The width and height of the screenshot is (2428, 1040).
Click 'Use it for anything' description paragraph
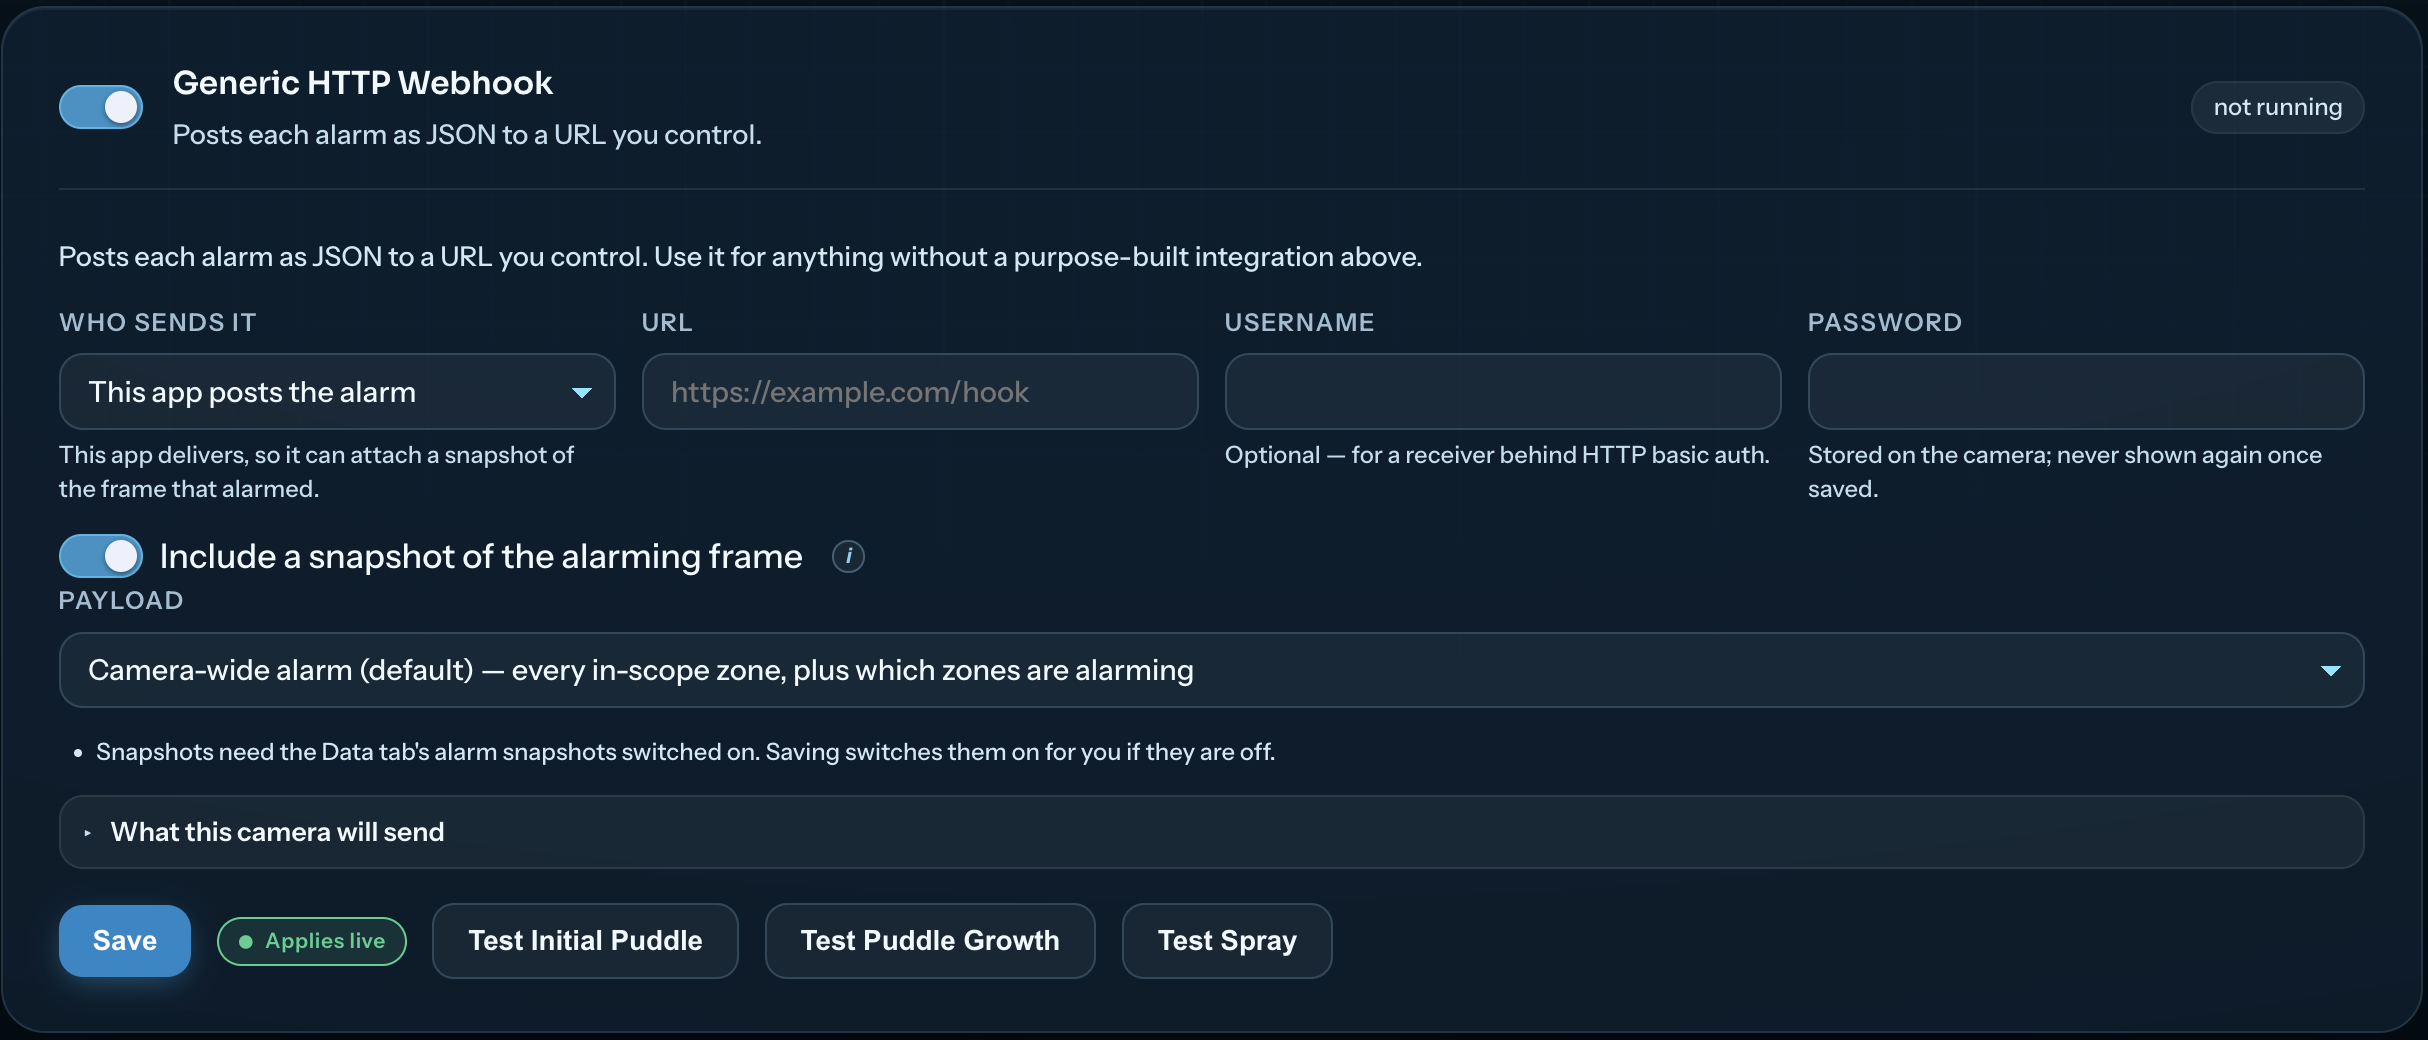tap(740, 257)
